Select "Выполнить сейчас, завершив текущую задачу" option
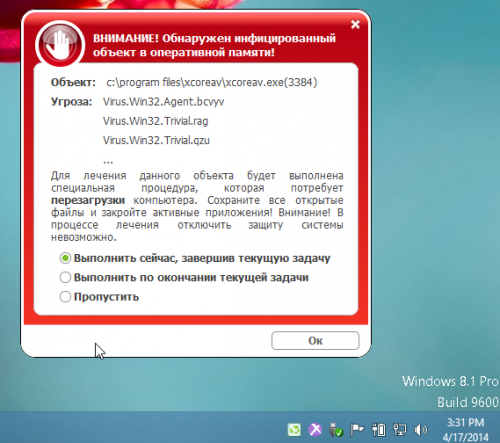This screenshot has width=500, height=443. click(x=195, y=258)
